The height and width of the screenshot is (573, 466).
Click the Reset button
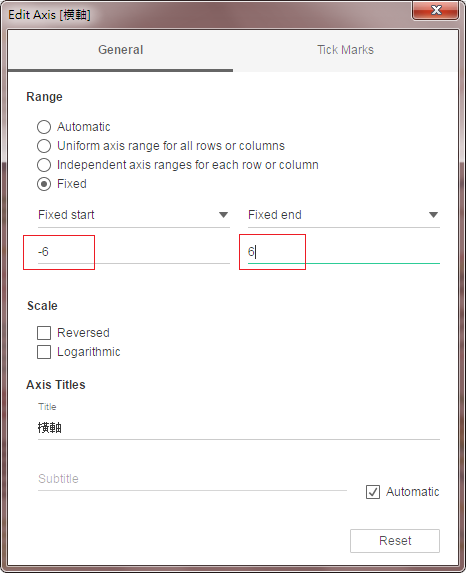(395, 541)
